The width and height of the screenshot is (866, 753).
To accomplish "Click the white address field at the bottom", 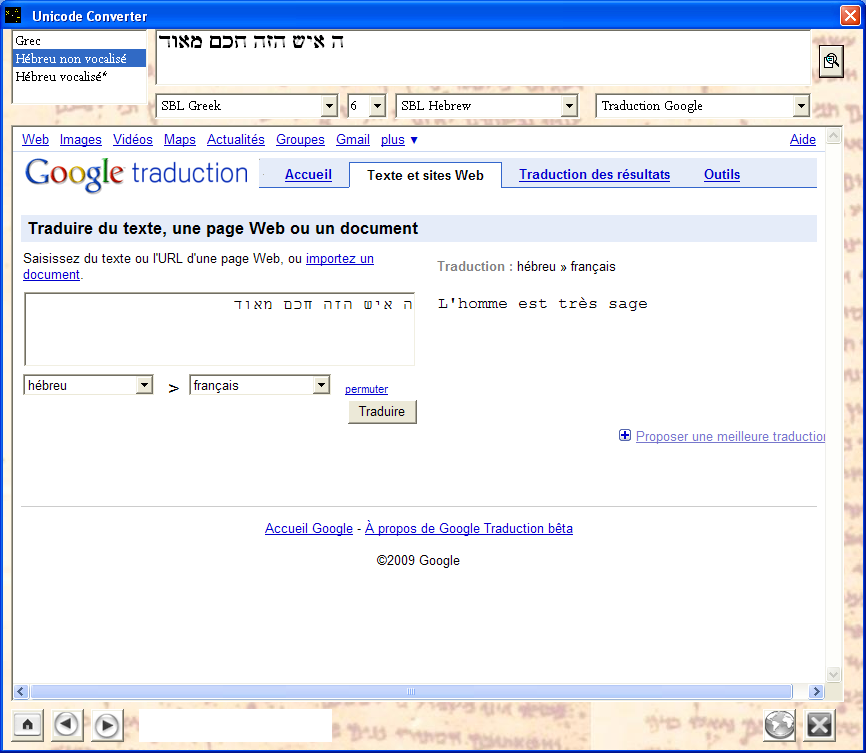I will (x=235, y=725).
